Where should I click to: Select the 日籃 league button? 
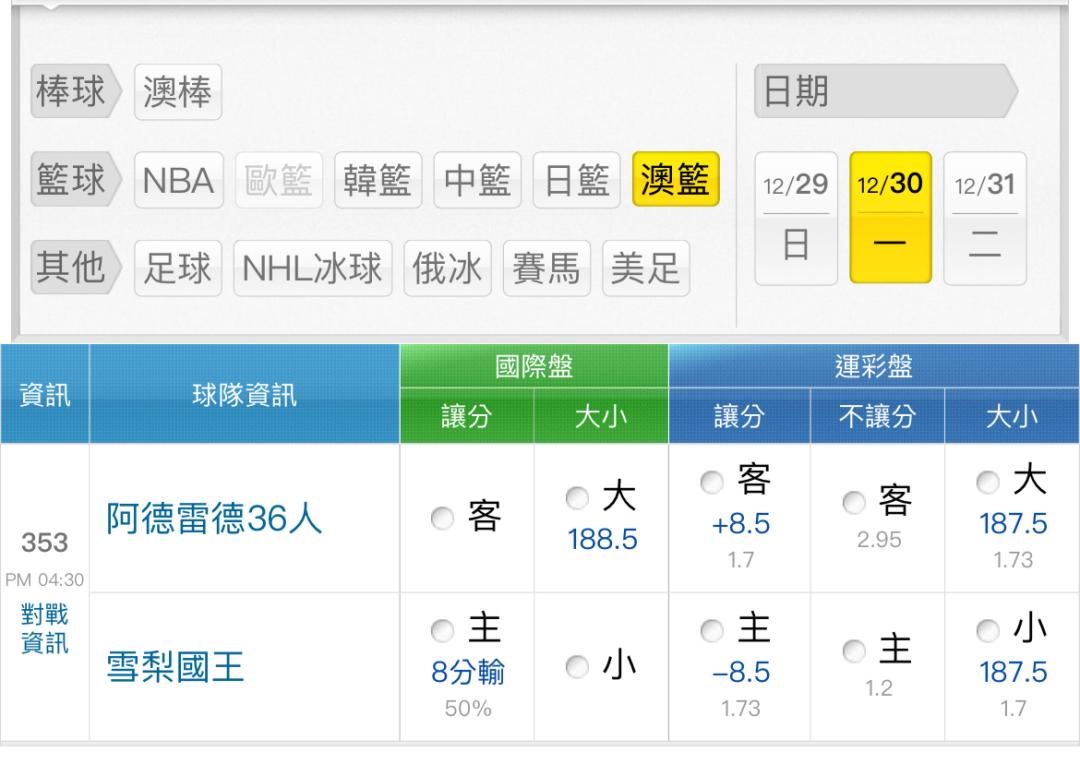(x=577, y=180)
